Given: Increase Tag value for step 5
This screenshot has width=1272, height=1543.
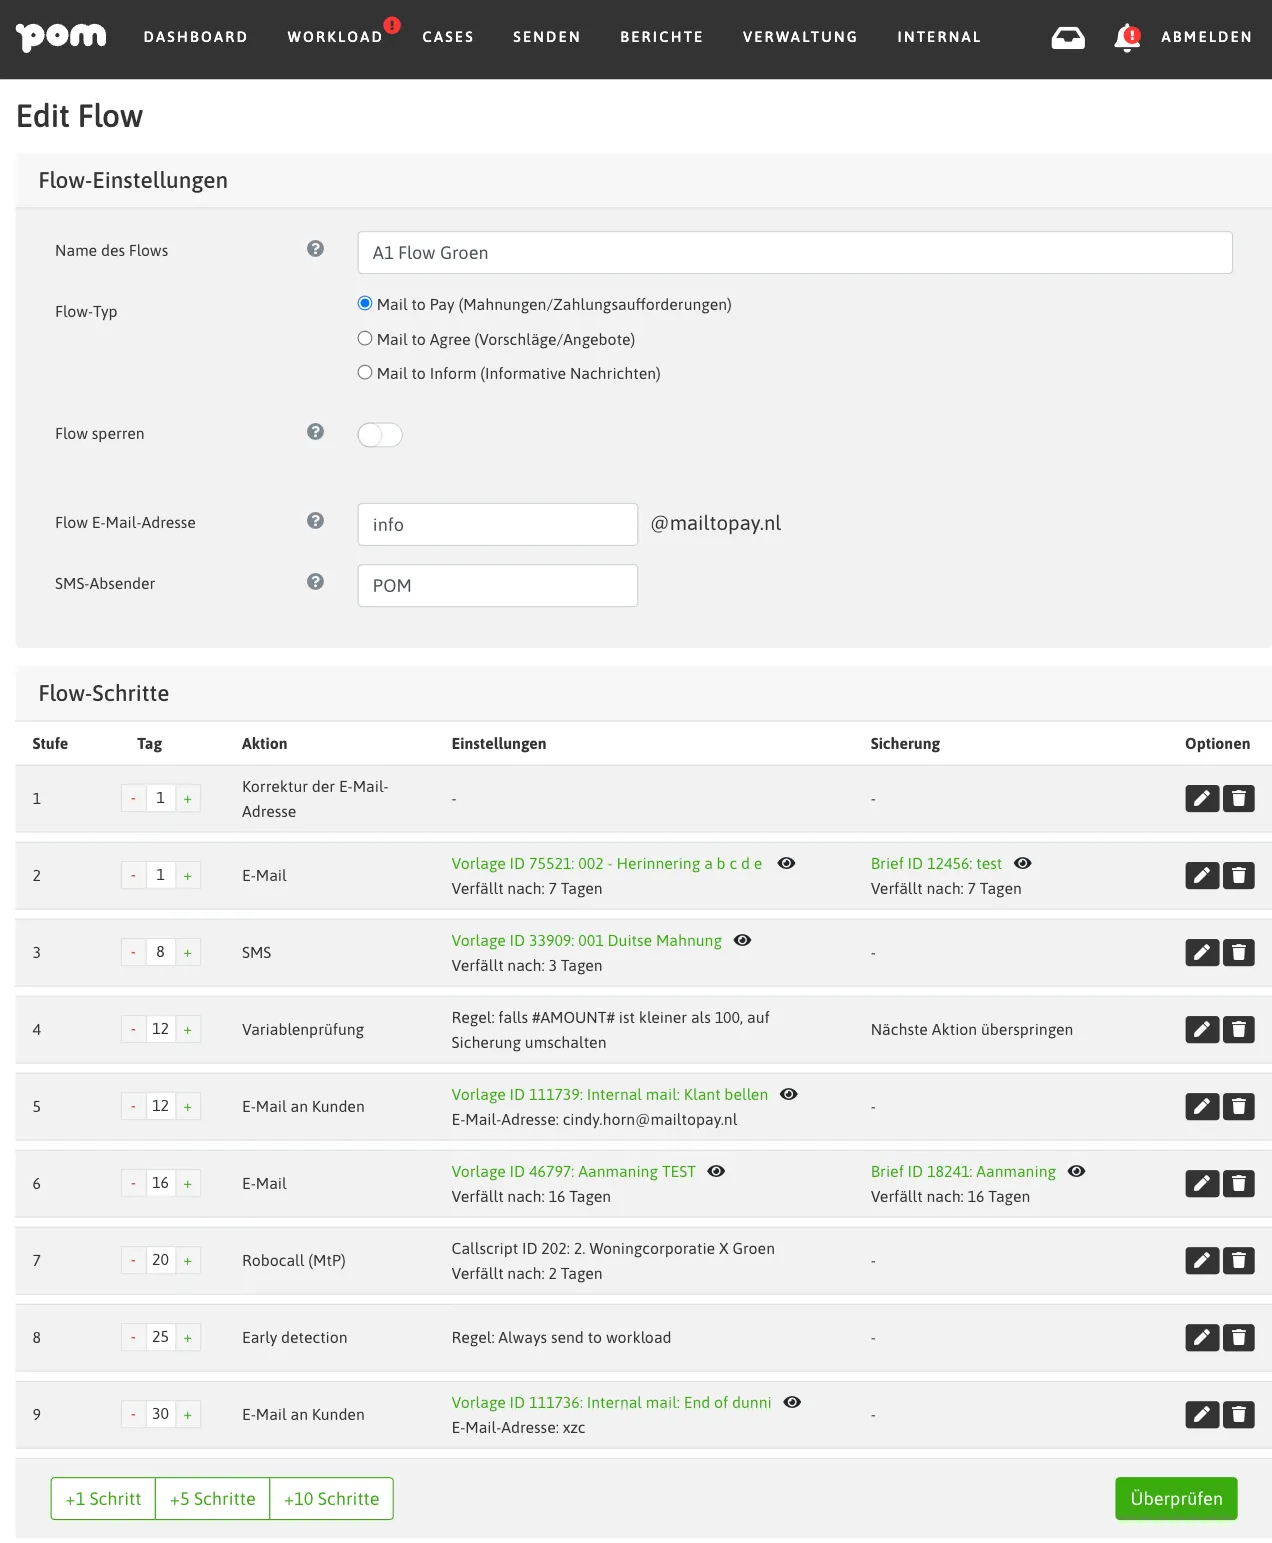Looking at the screenshot, I should point(188,1106).
